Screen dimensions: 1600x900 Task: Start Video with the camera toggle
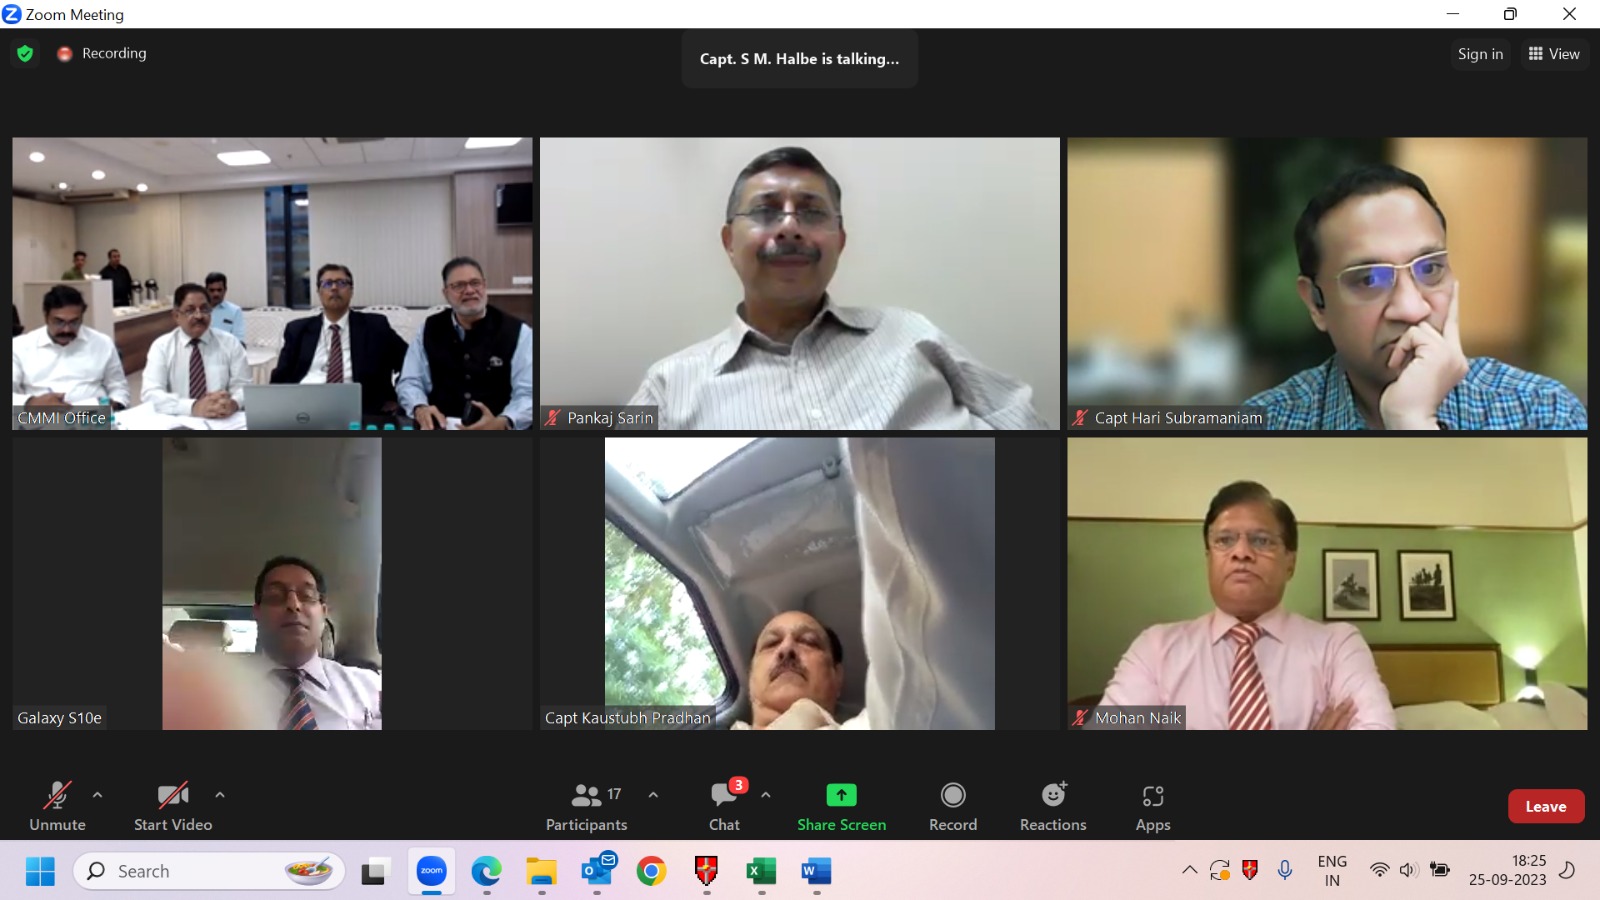(x=173, y=806)
